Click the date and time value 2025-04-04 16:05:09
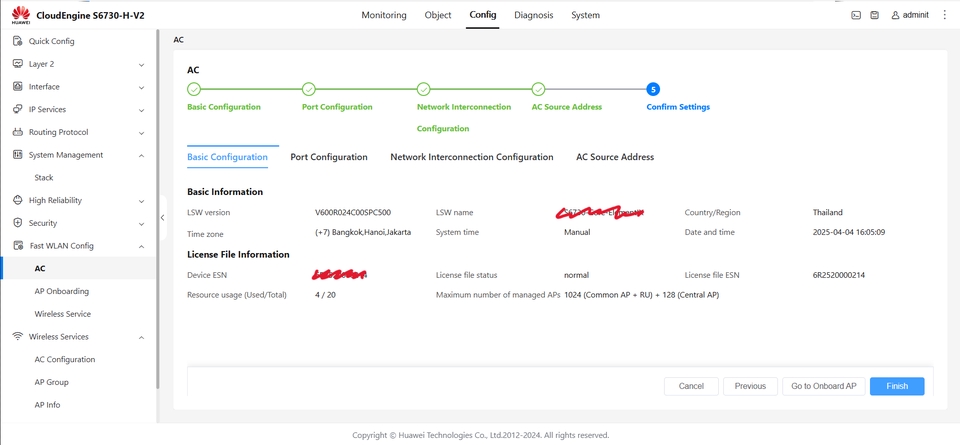The height and width of the screenshot is (445, 960). 849,233
